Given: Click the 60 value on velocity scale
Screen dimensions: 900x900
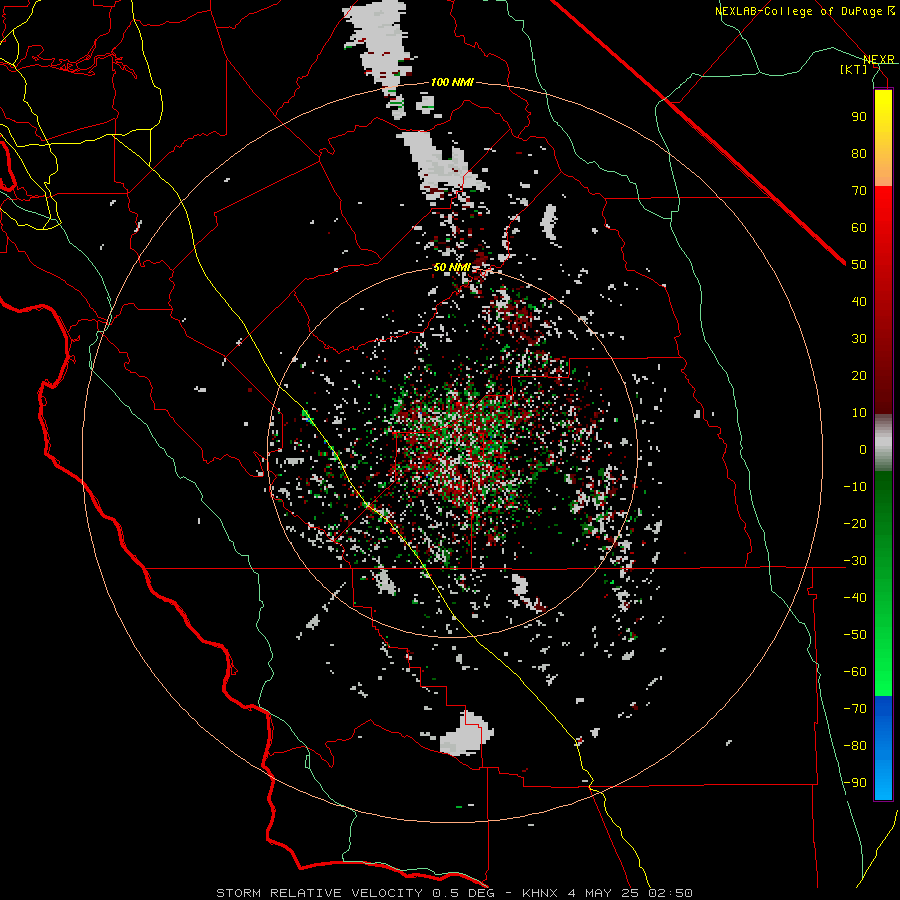Looking at the screenshot, I should [859, 228].
